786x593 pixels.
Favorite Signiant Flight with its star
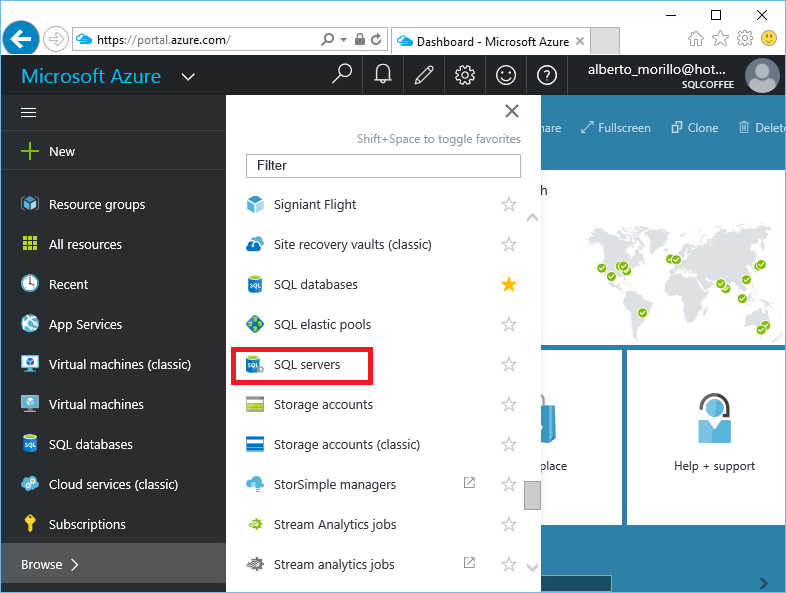tap(509, 204)
